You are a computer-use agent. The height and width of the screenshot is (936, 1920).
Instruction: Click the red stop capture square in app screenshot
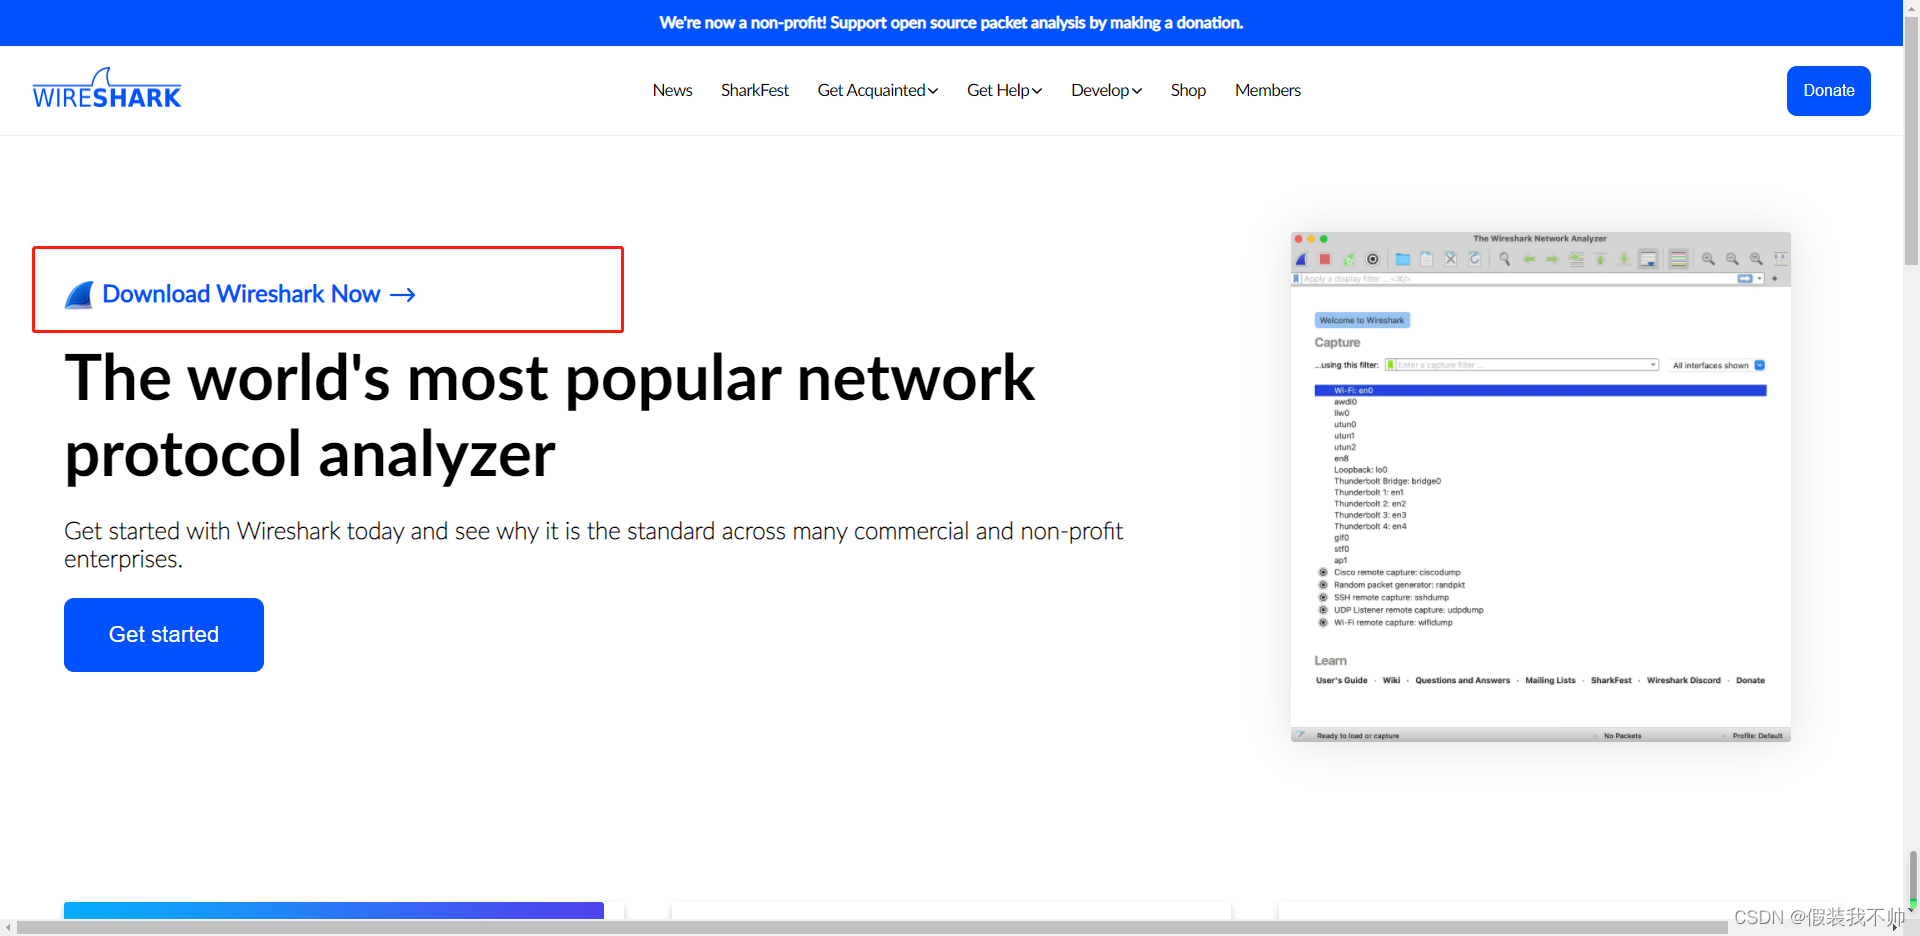[x=1325, y=259]
